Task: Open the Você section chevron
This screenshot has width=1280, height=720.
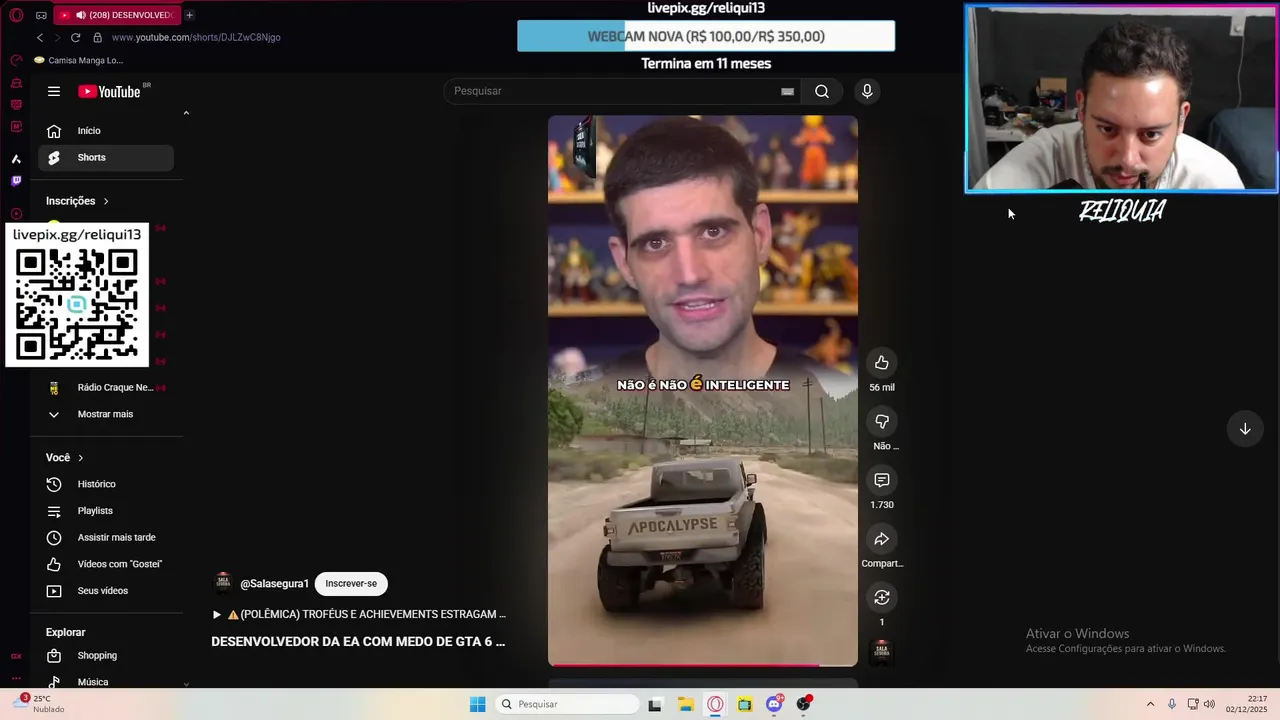Action: 81,458
